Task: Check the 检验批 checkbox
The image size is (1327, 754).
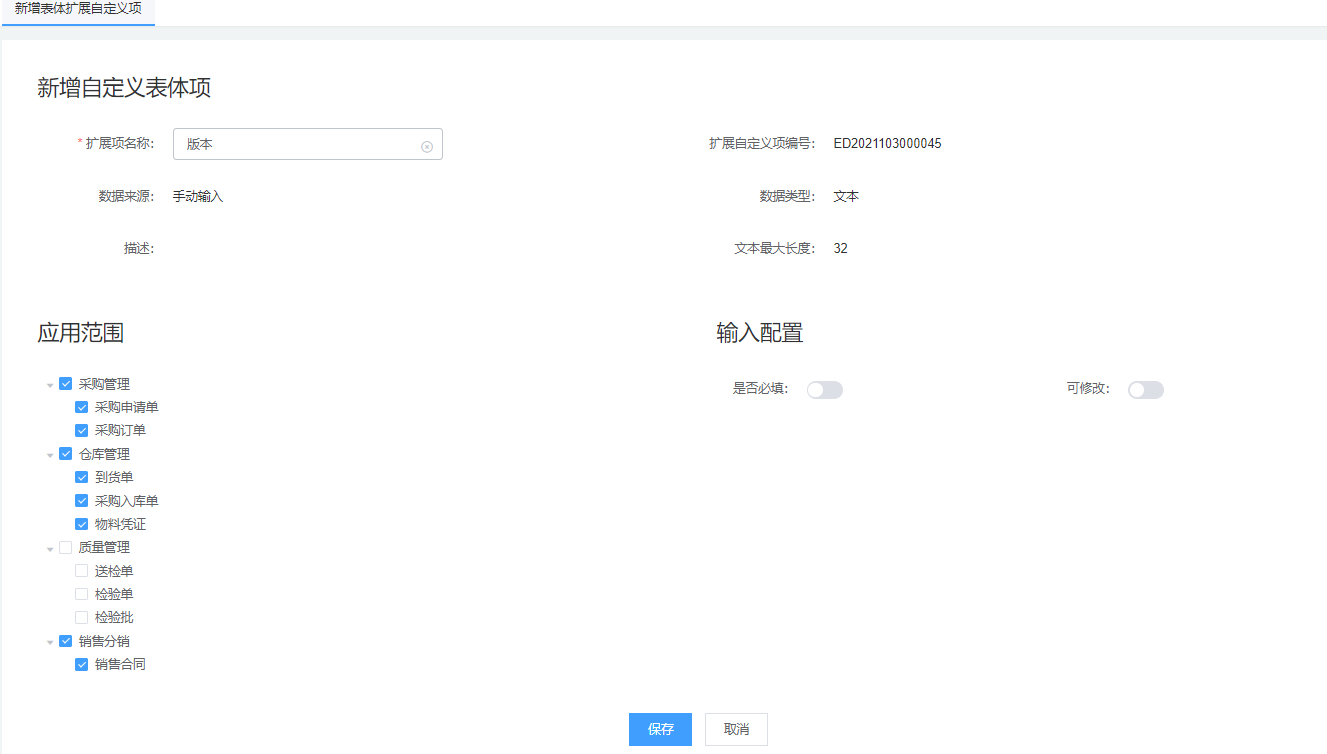Action: (82, 618)
